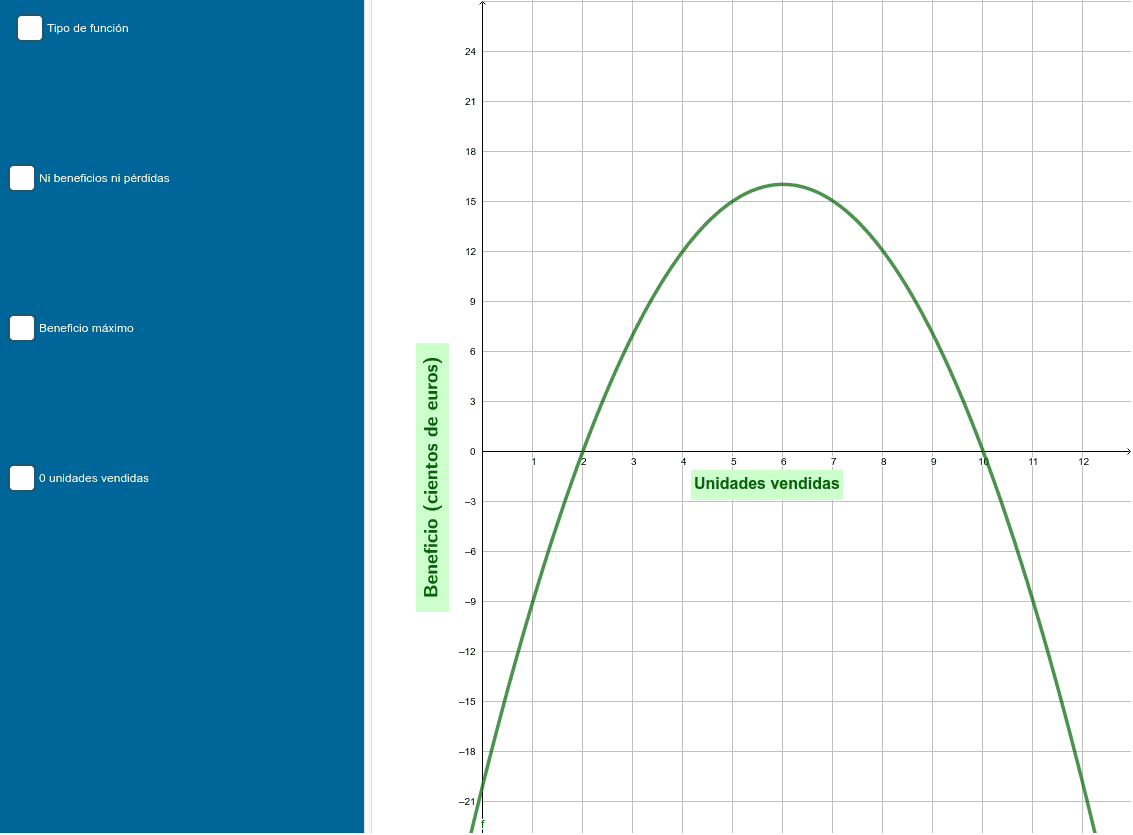Image resolution: width=1133 pixels, height=835 pixels.
Task: Click the y-axis tick label −21
Action: (x=468, y=802)
